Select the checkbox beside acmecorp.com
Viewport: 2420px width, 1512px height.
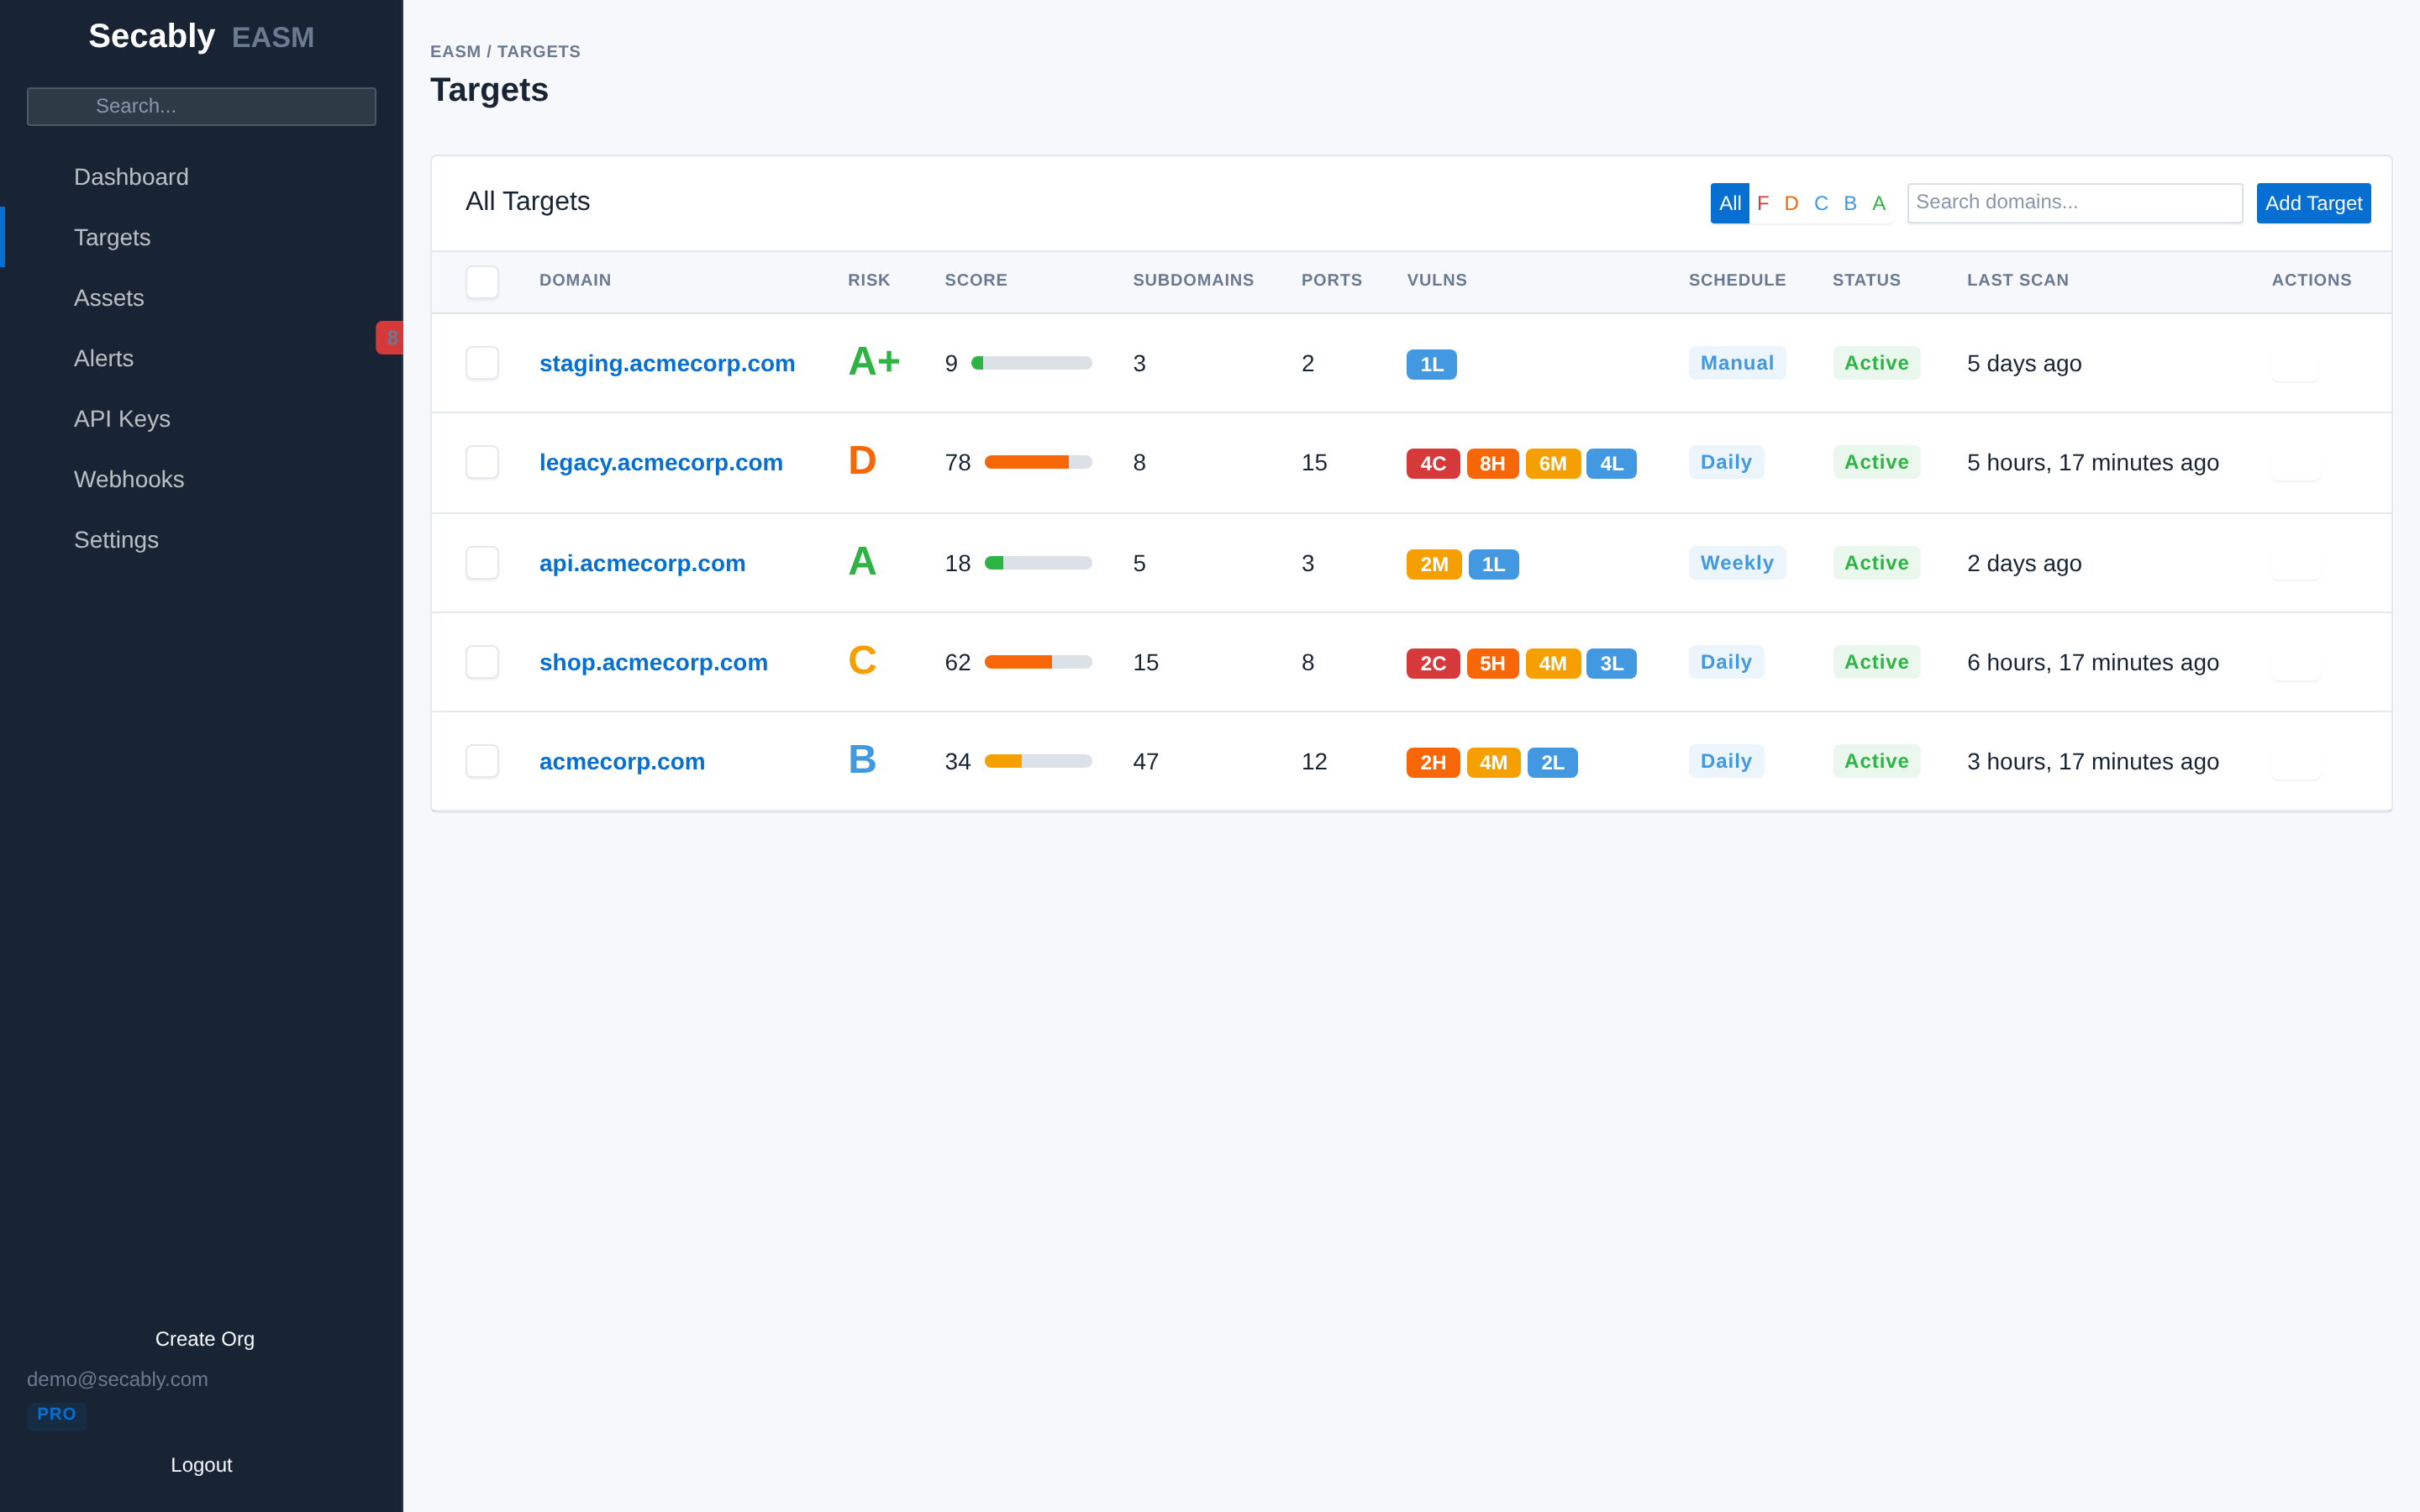pyautogui.click(x=482, y=761)
